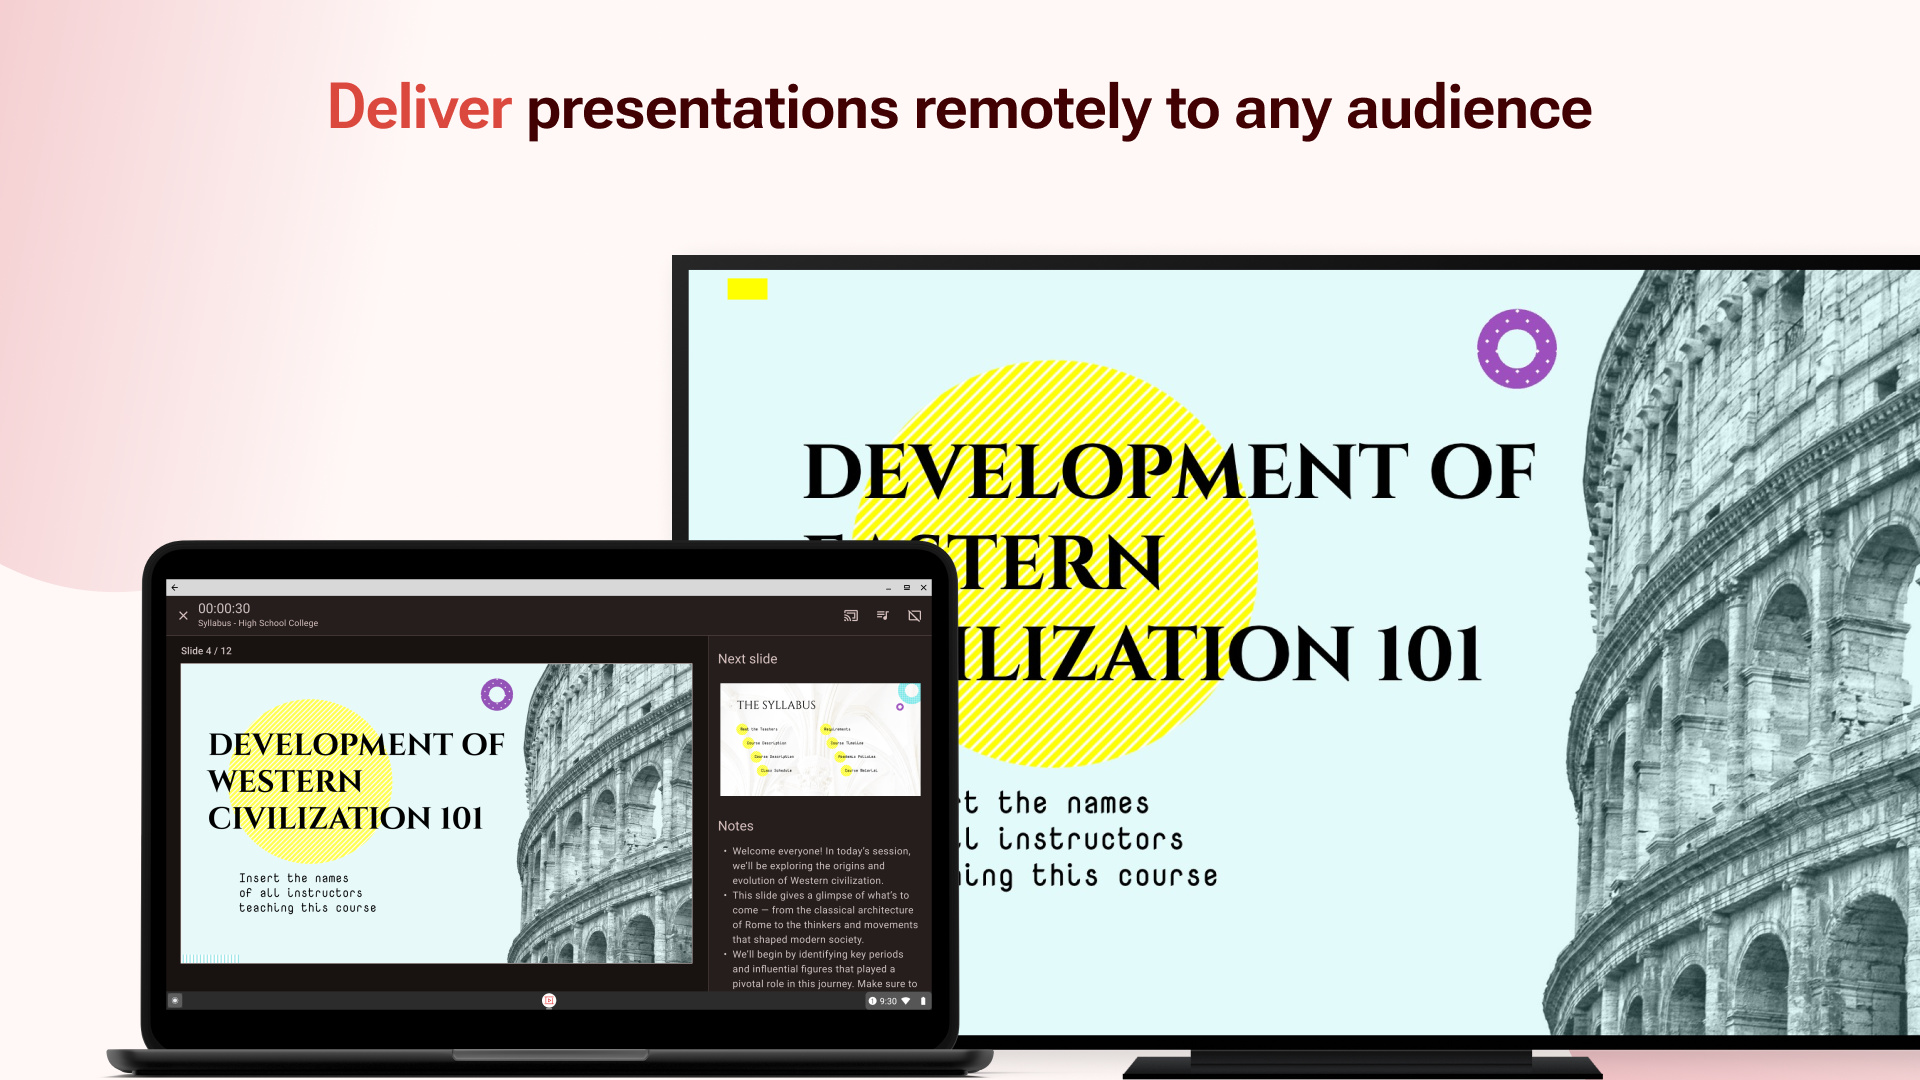The height and width of the screenshot is (1080, 1920).
Task: Click the Notes section heading
Action: (x=735, y=826)
